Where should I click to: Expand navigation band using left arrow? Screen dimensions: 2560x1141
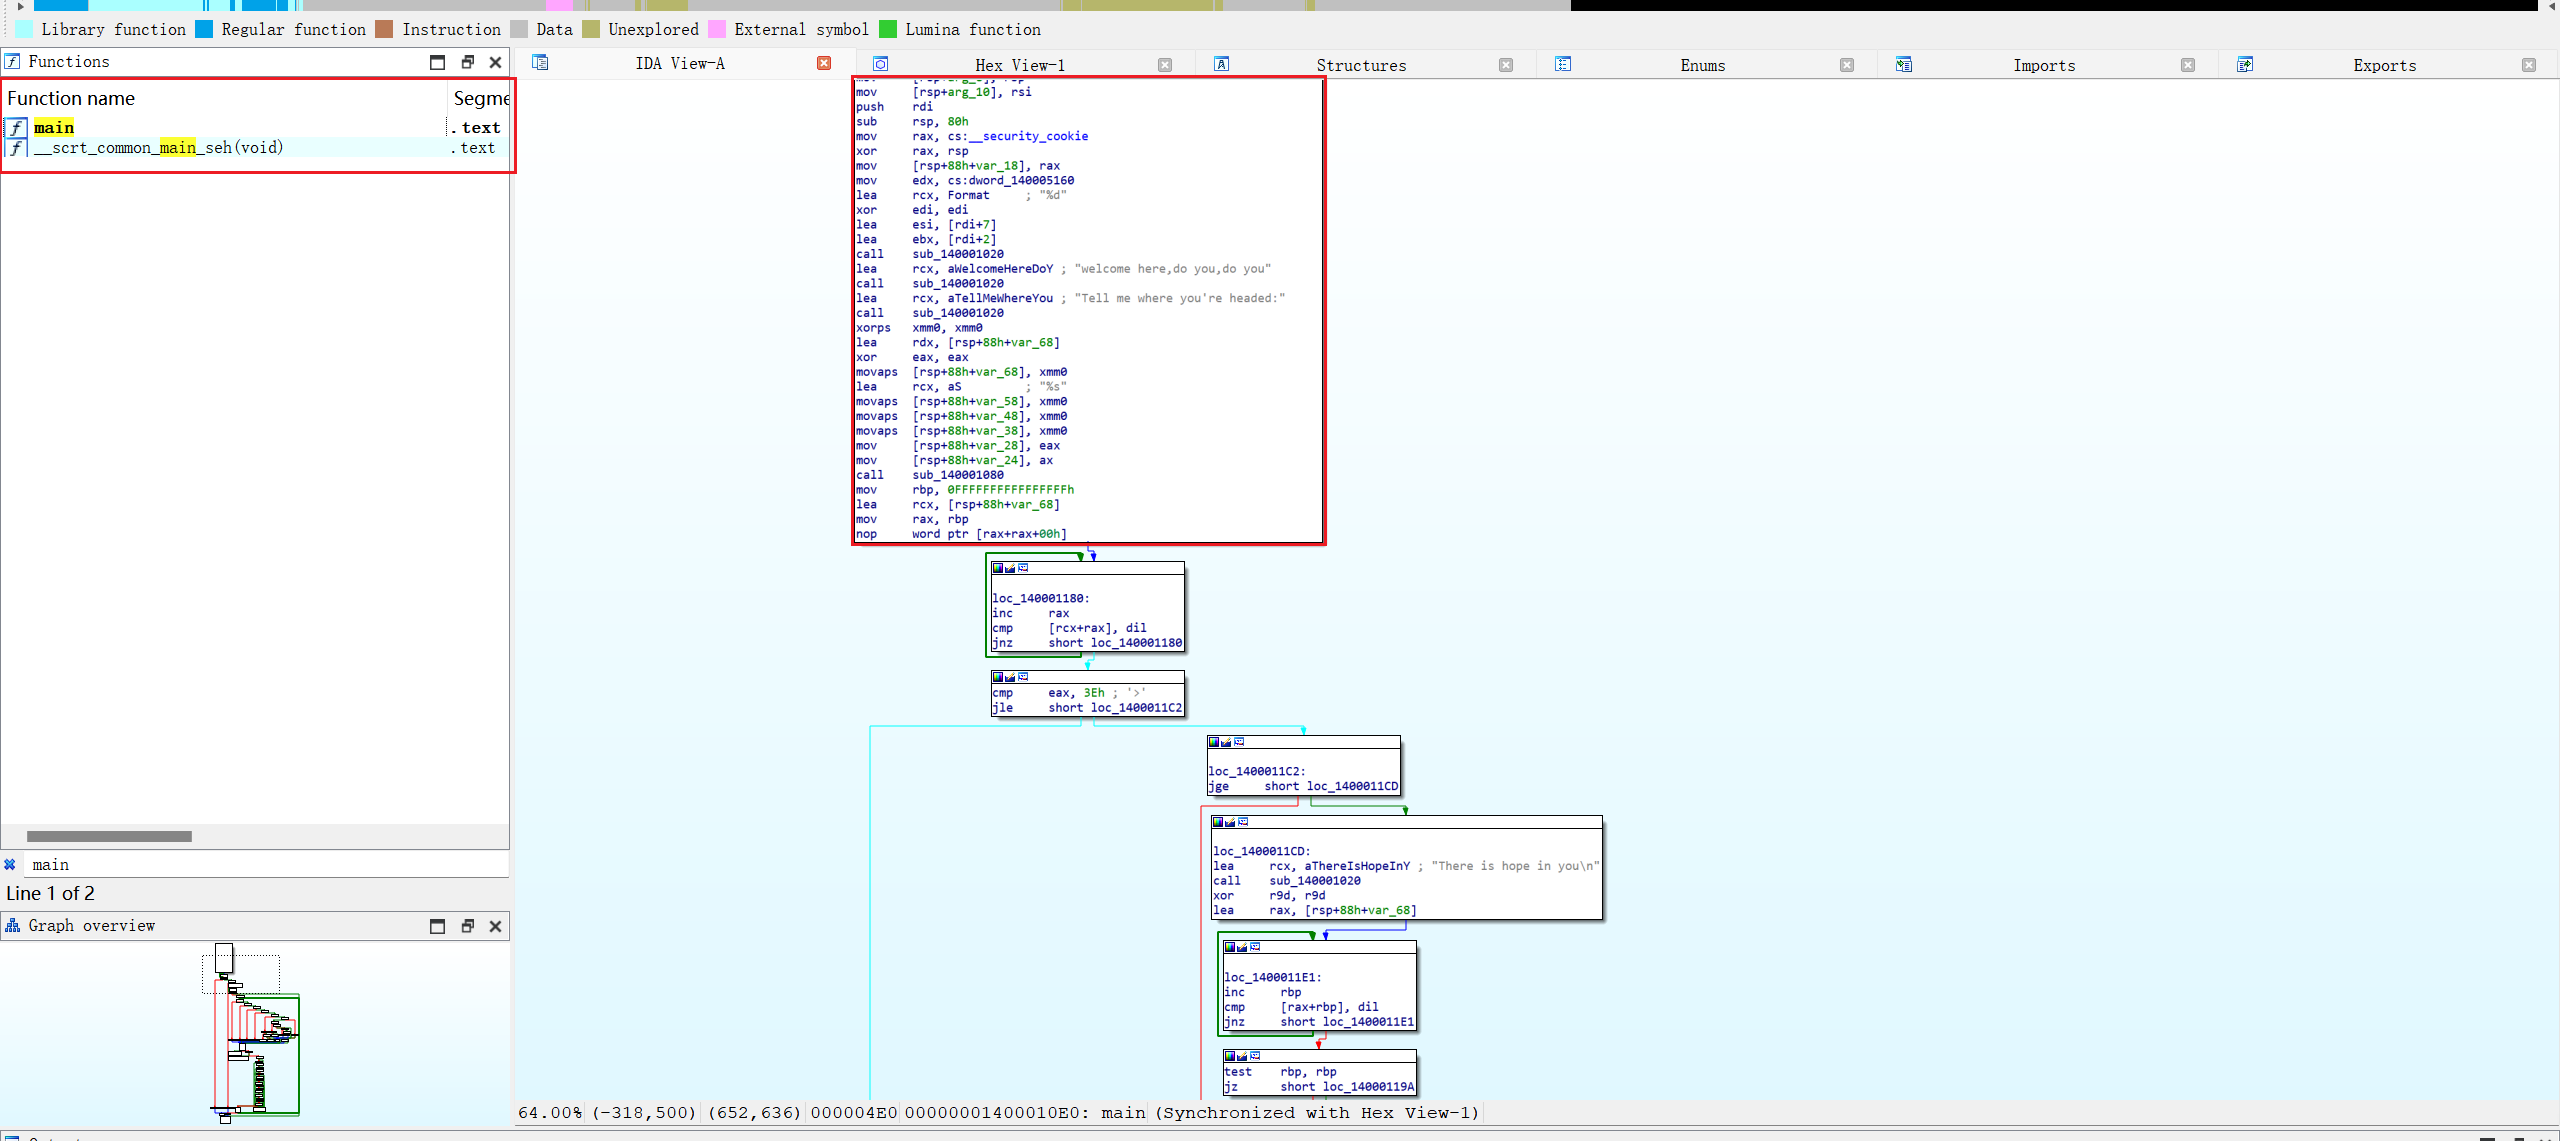pos(20,6)
